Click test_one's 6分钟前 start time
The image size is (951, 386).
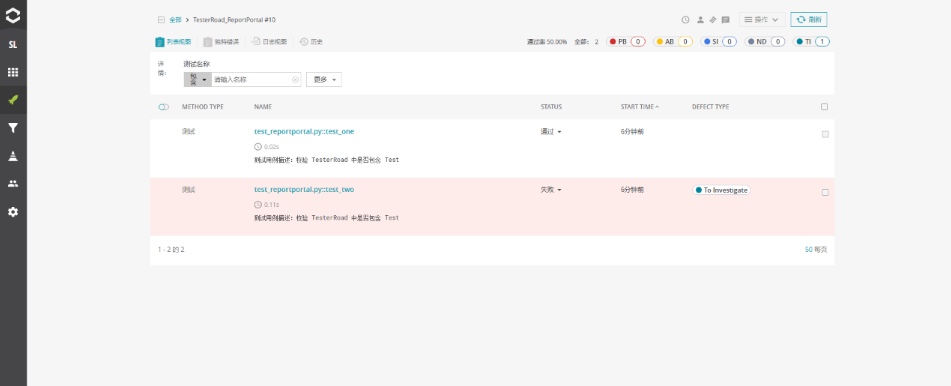point(632,132)
